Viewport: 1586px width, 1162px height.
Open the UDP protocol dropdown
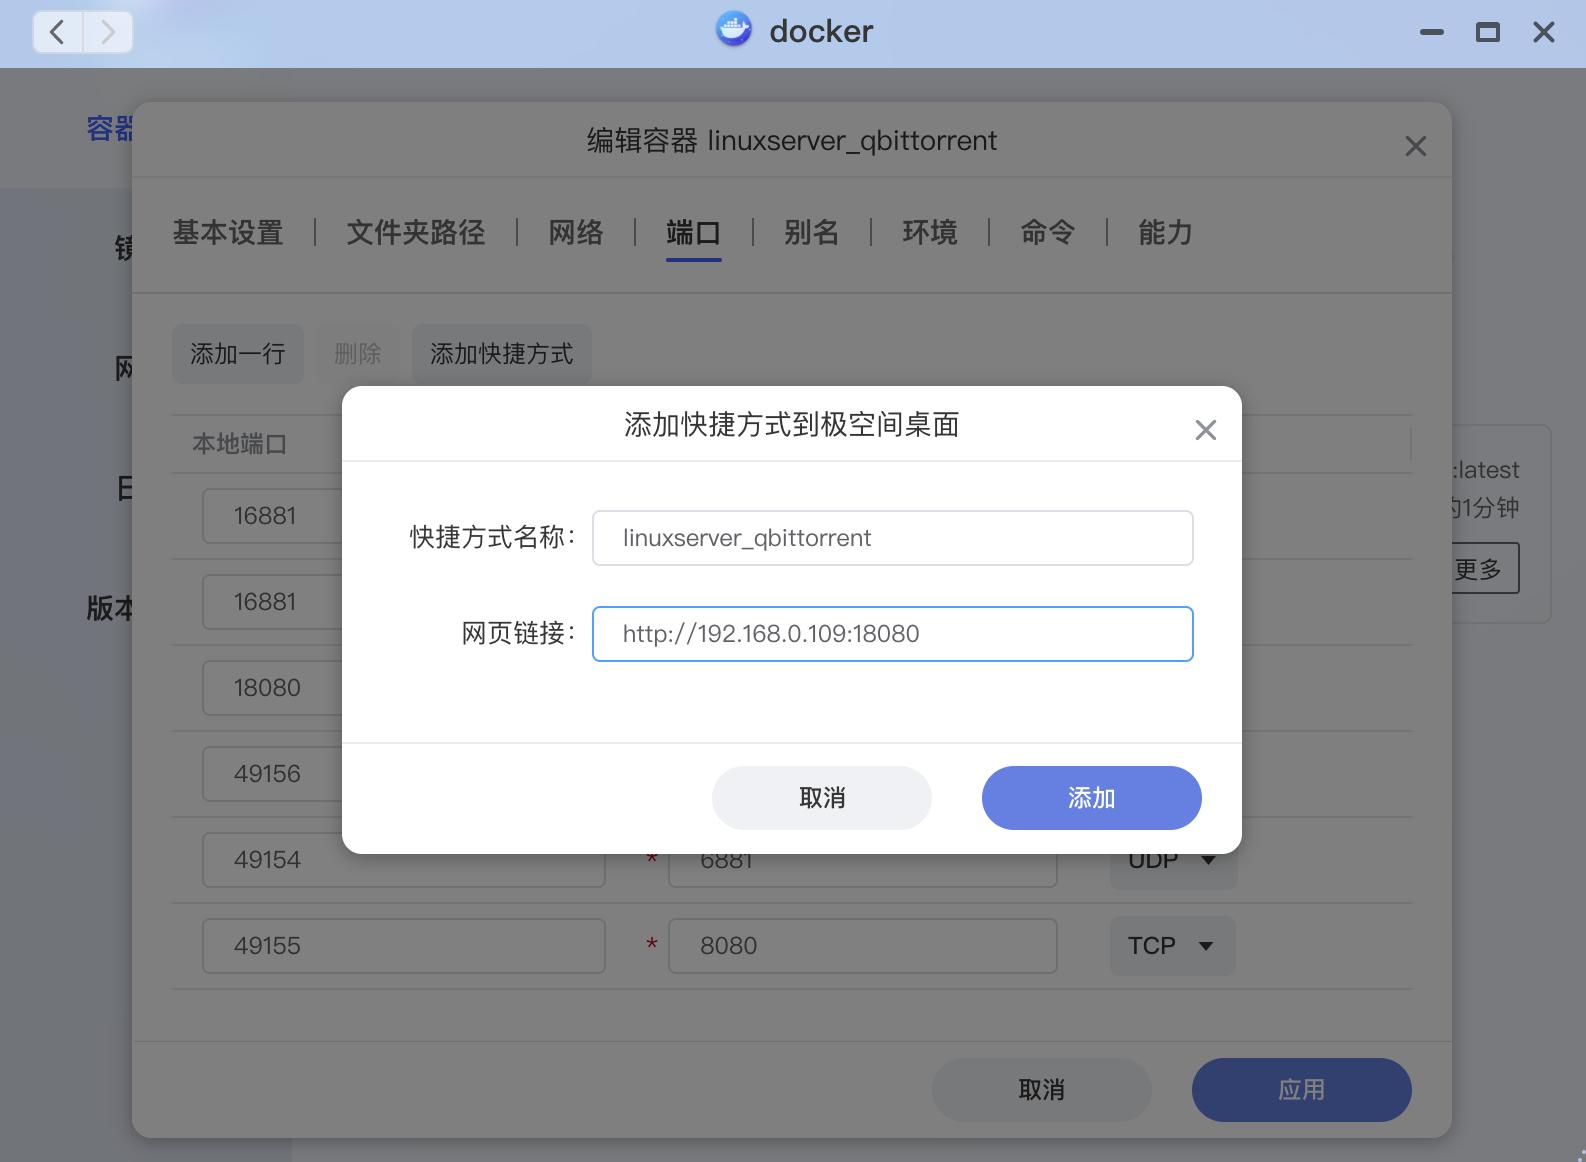(1172, 870)
